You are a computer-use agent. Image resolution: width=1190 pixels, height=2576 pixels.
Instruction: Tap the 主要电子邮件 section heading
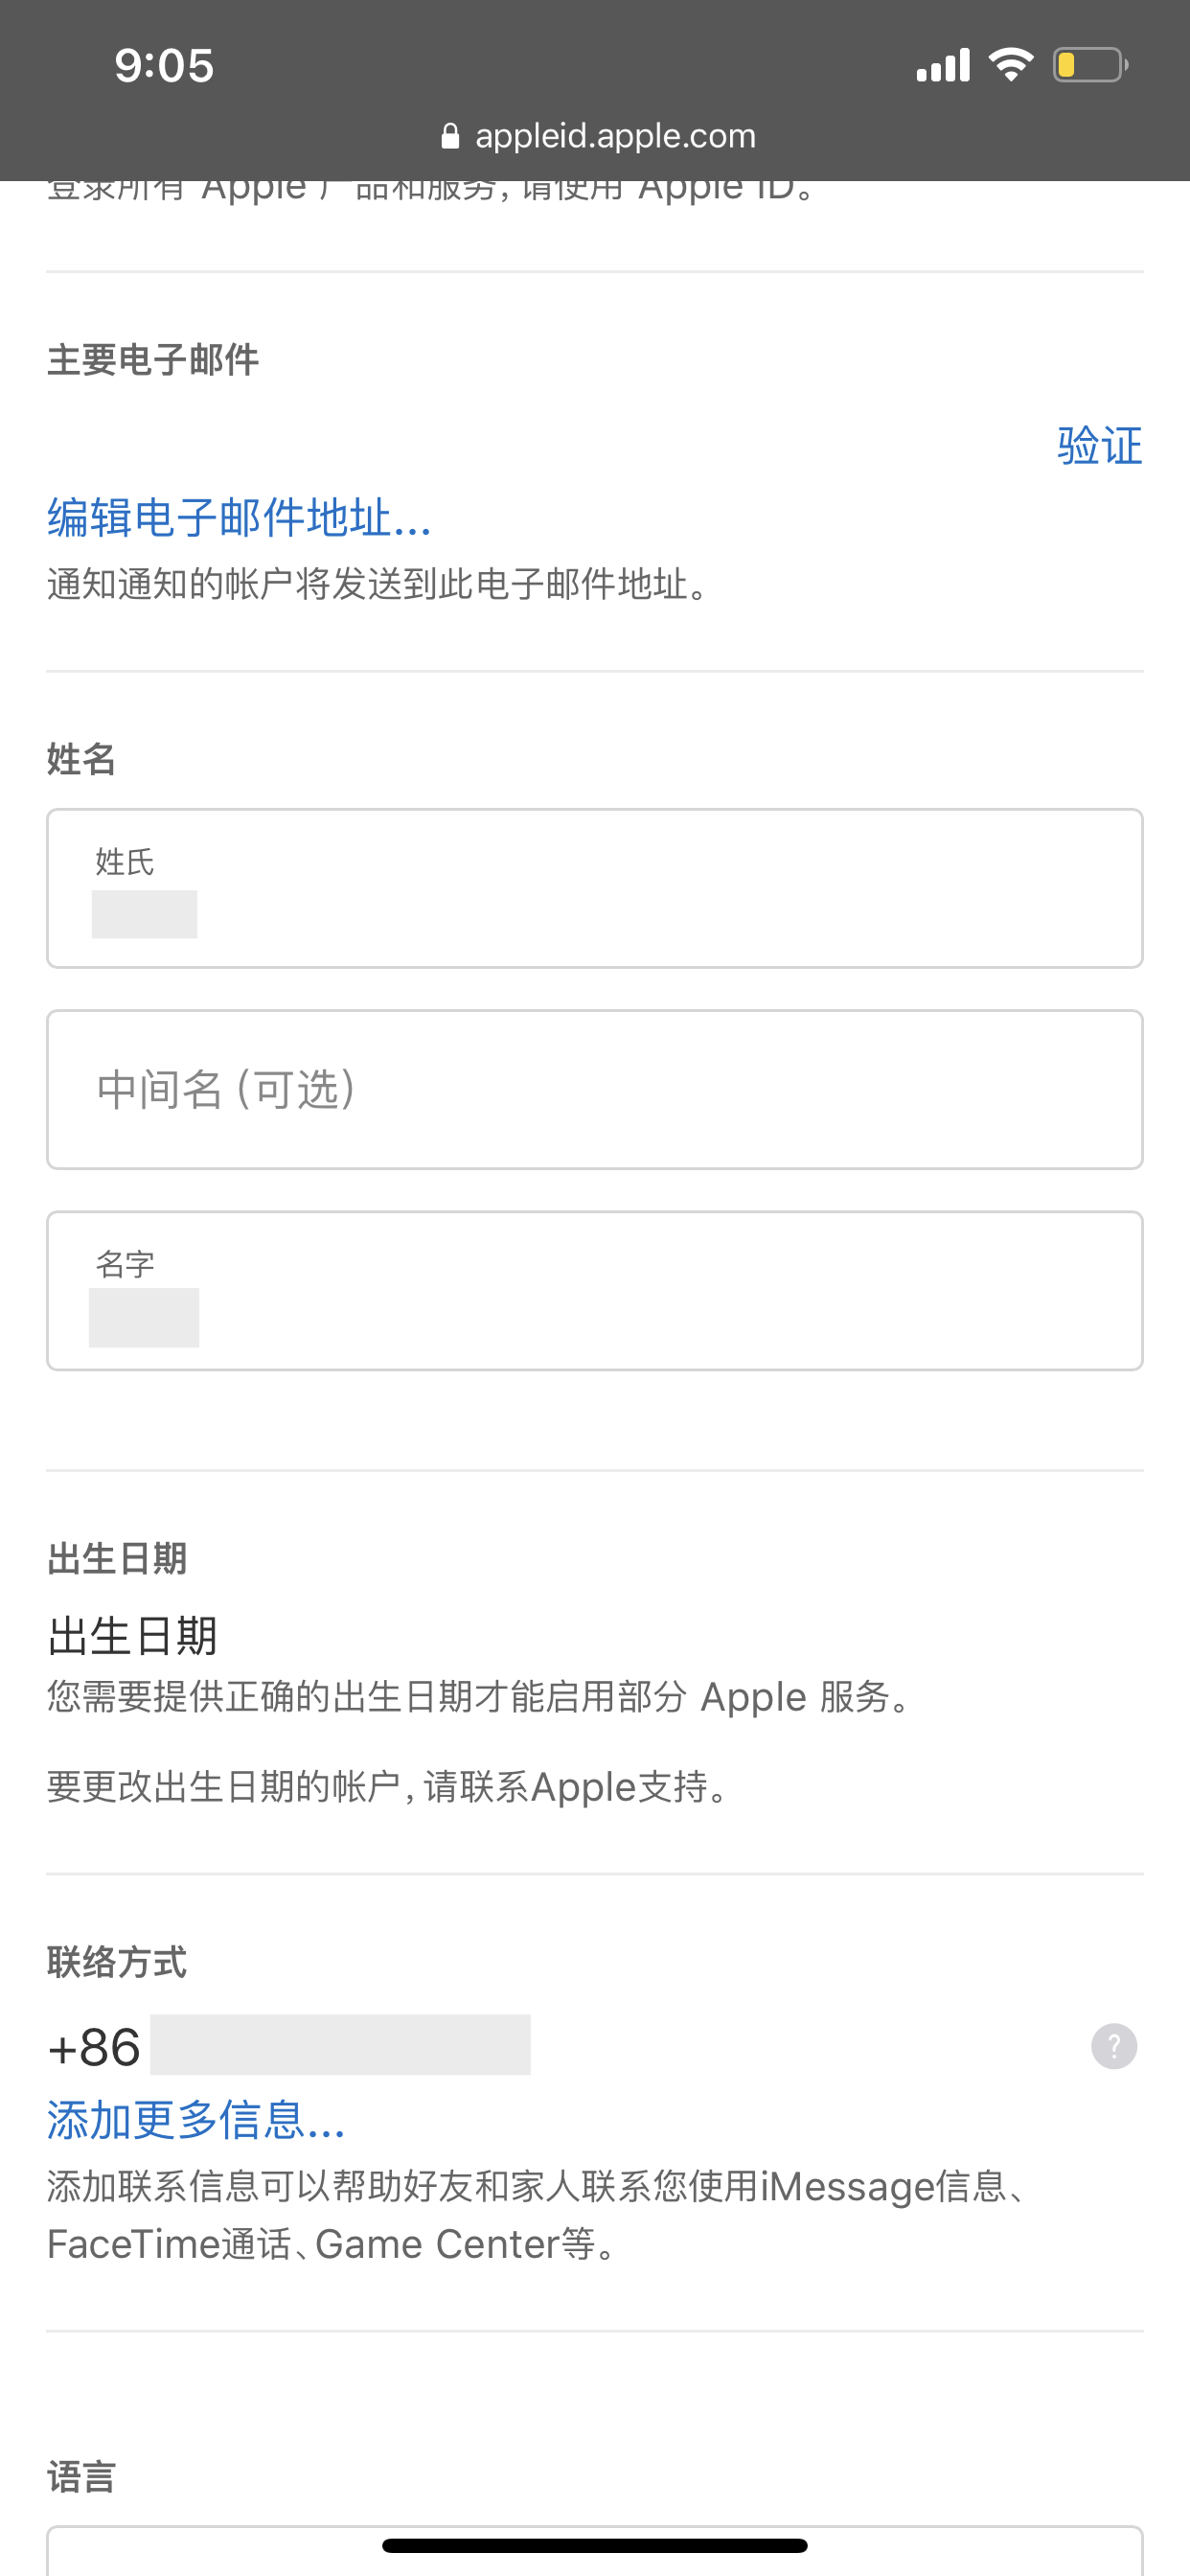(x=153, y=360)
